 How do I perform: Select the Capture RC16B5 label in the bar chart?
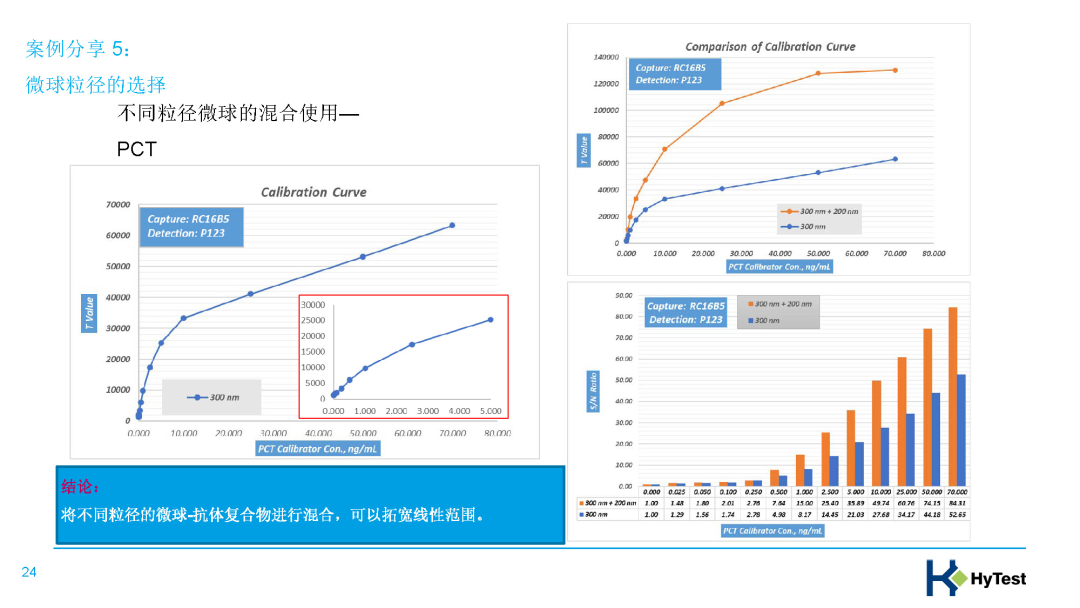click(685, 312)
